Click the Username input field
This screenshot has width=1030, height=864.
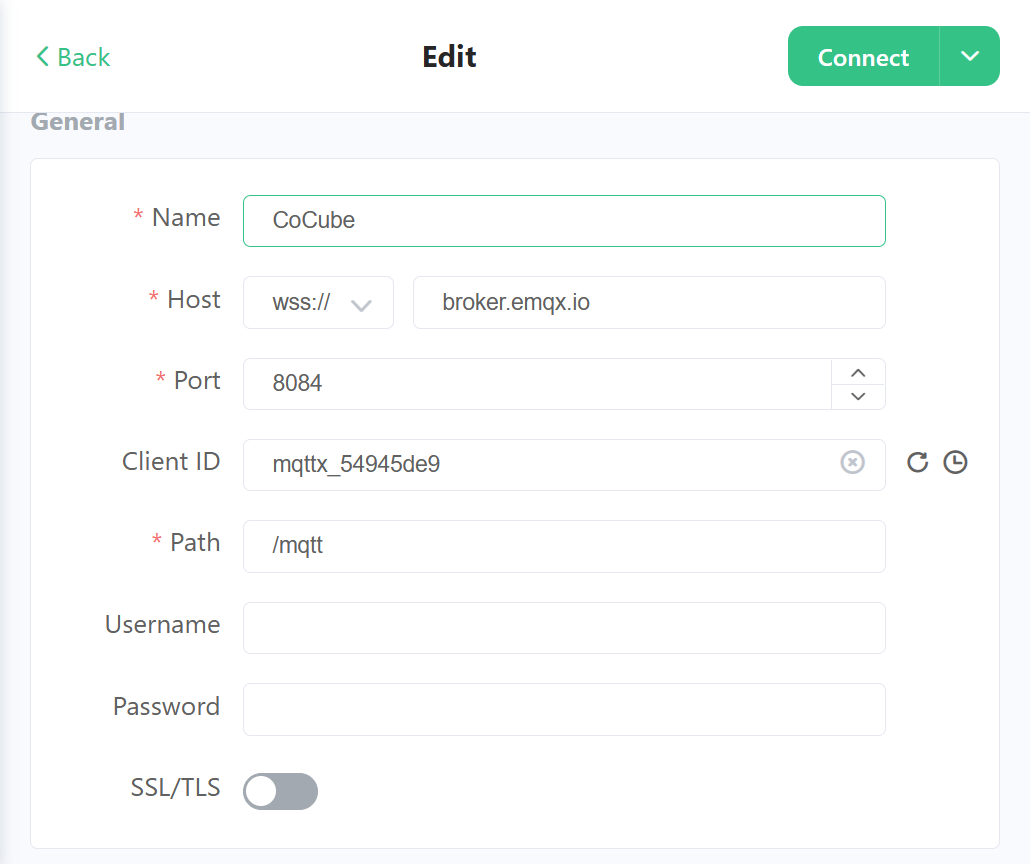[564, 627]
